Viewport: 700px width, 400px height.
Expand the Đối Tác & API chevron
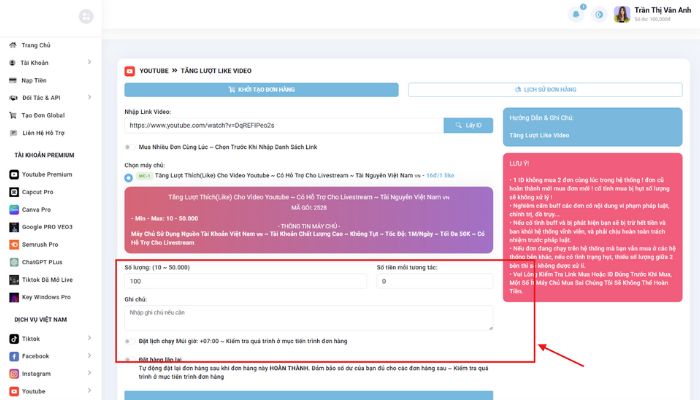(89, 97)
